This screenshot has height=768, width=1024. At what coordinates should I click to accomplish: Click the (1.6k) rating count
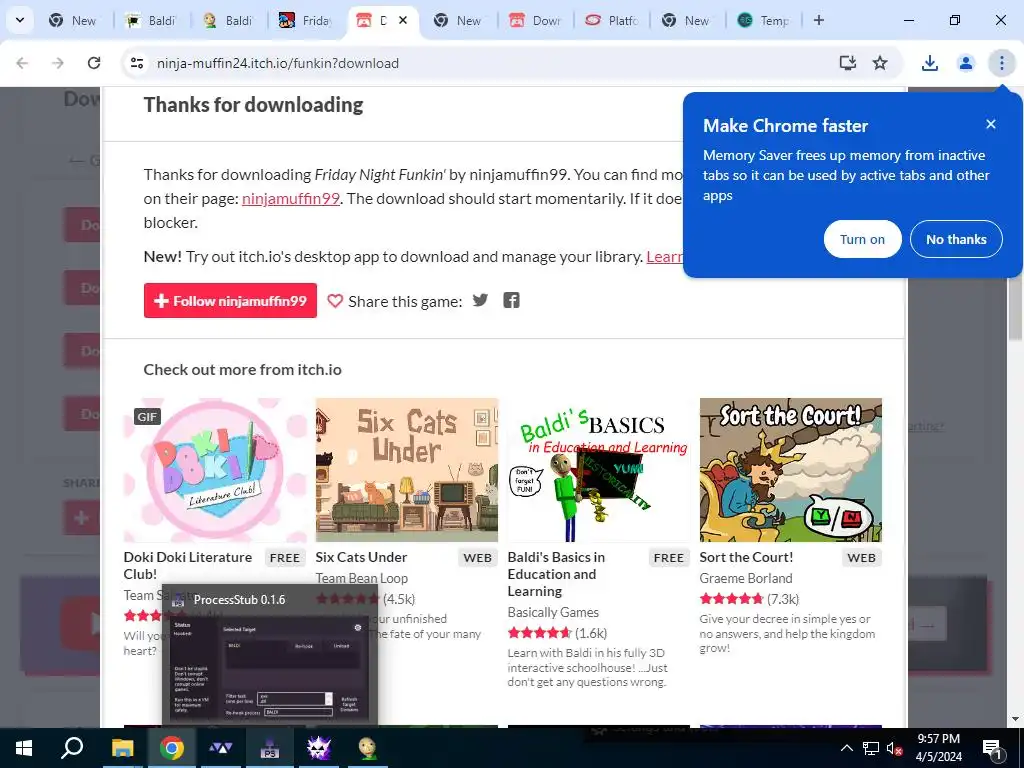tap(591, 633)
